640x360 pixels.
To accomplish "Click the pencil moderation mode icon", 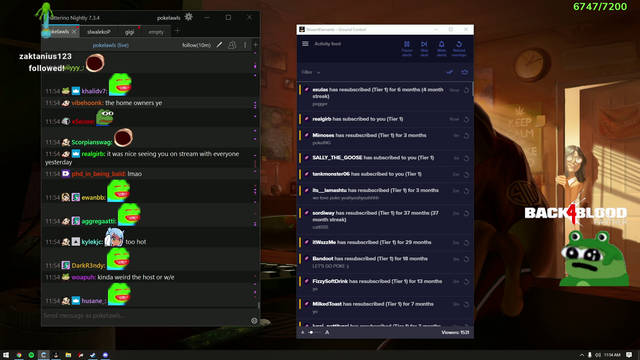I will tap(219, 45).
